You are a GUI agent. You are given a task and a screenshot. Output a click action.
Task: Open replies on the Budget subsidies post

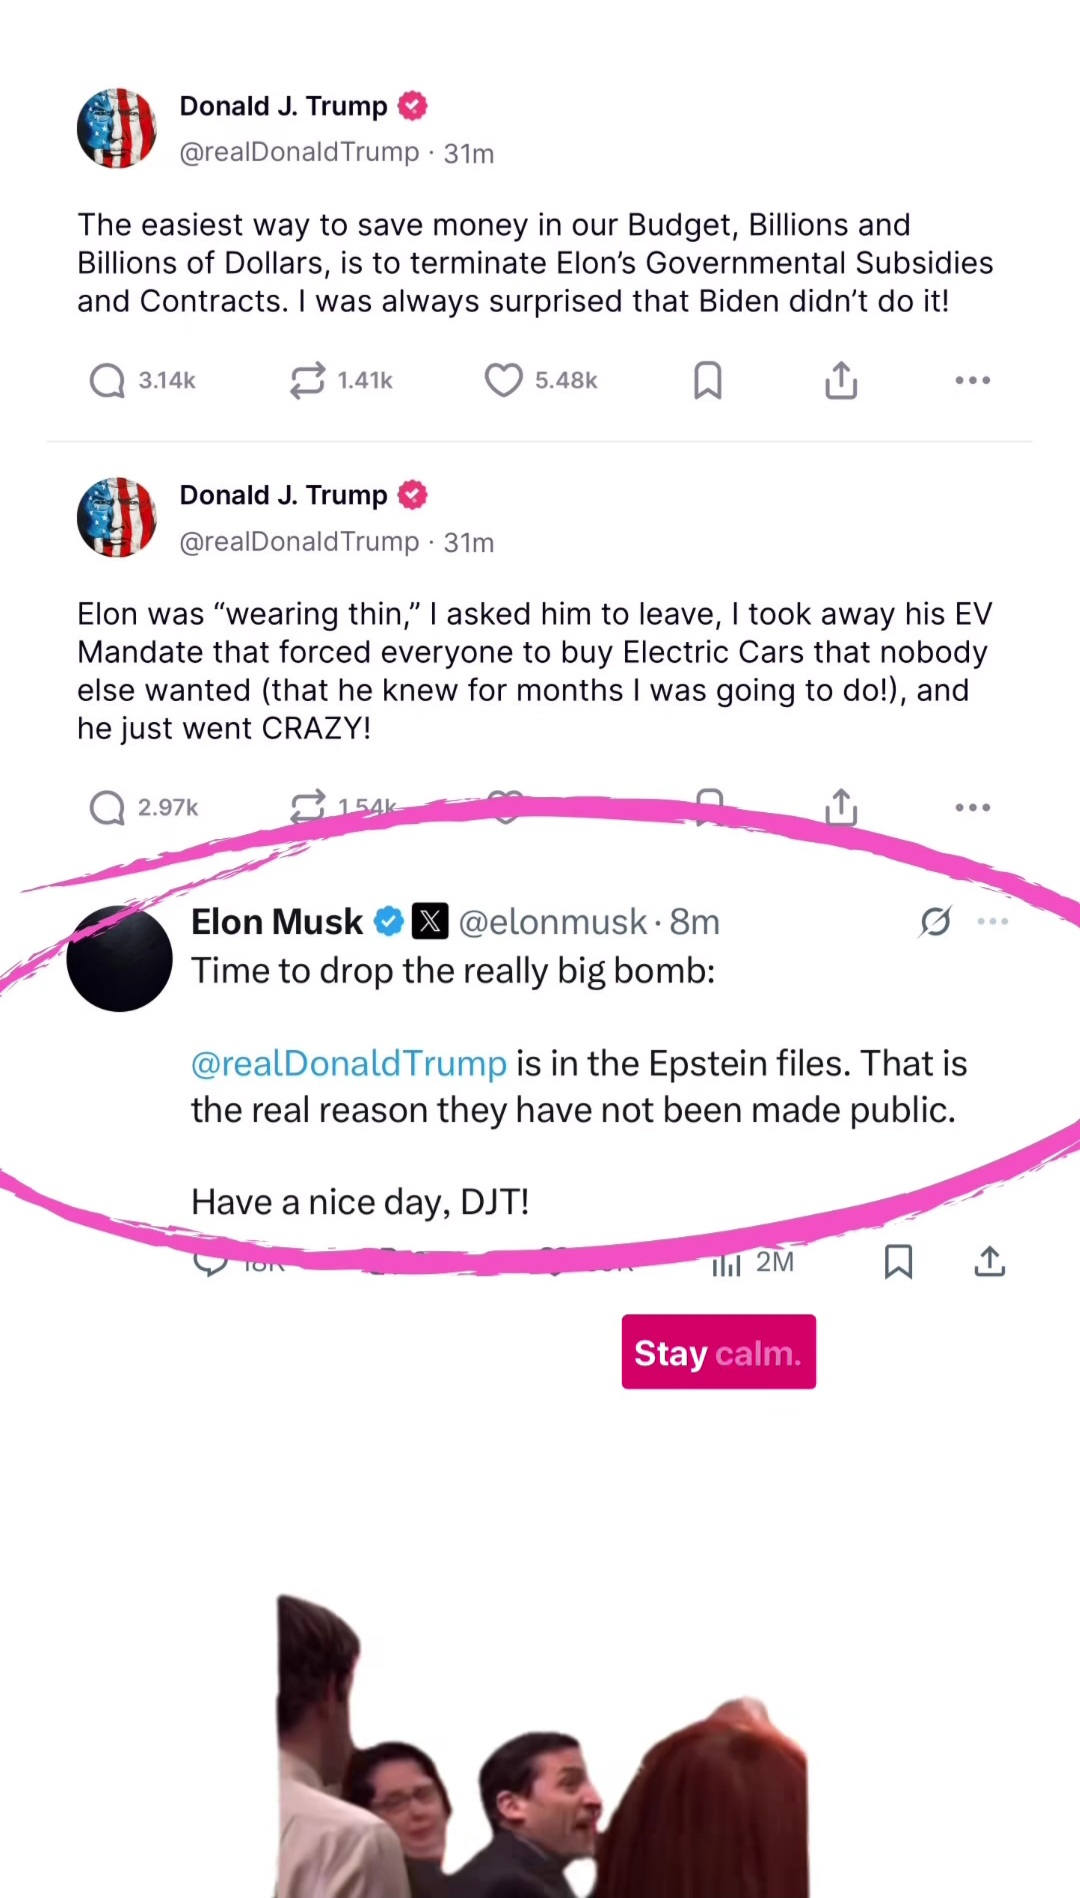[108, 381]
